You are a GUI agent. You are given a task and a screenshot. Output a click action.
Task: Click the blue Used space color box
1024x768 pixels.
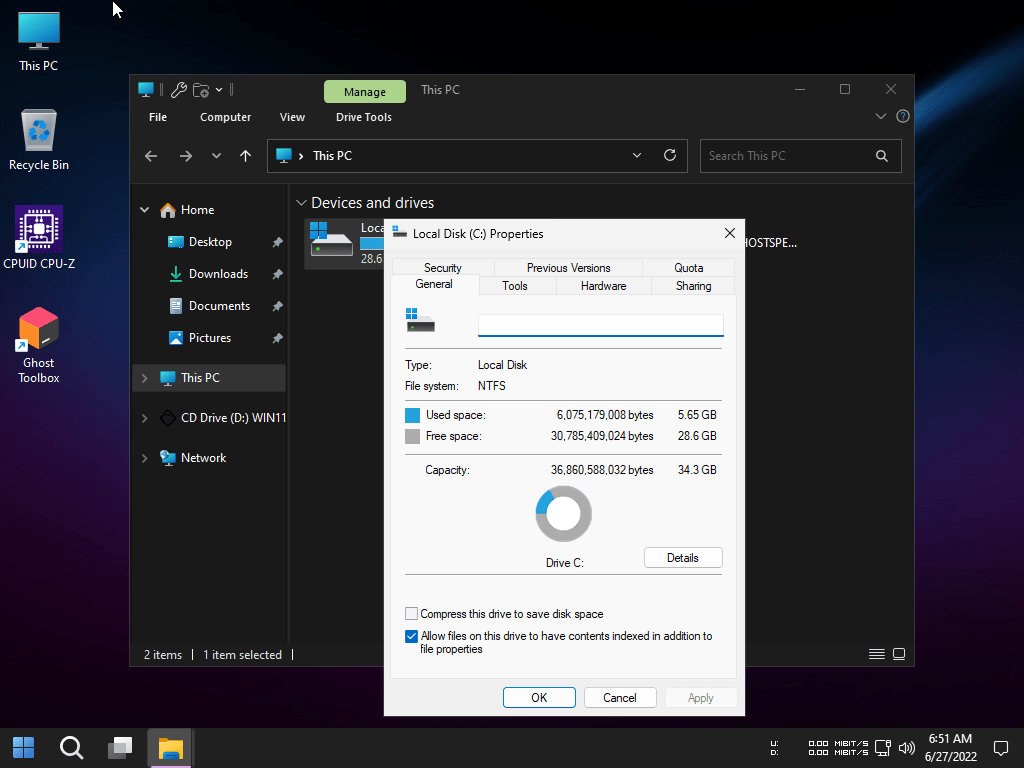pos(412,415)
